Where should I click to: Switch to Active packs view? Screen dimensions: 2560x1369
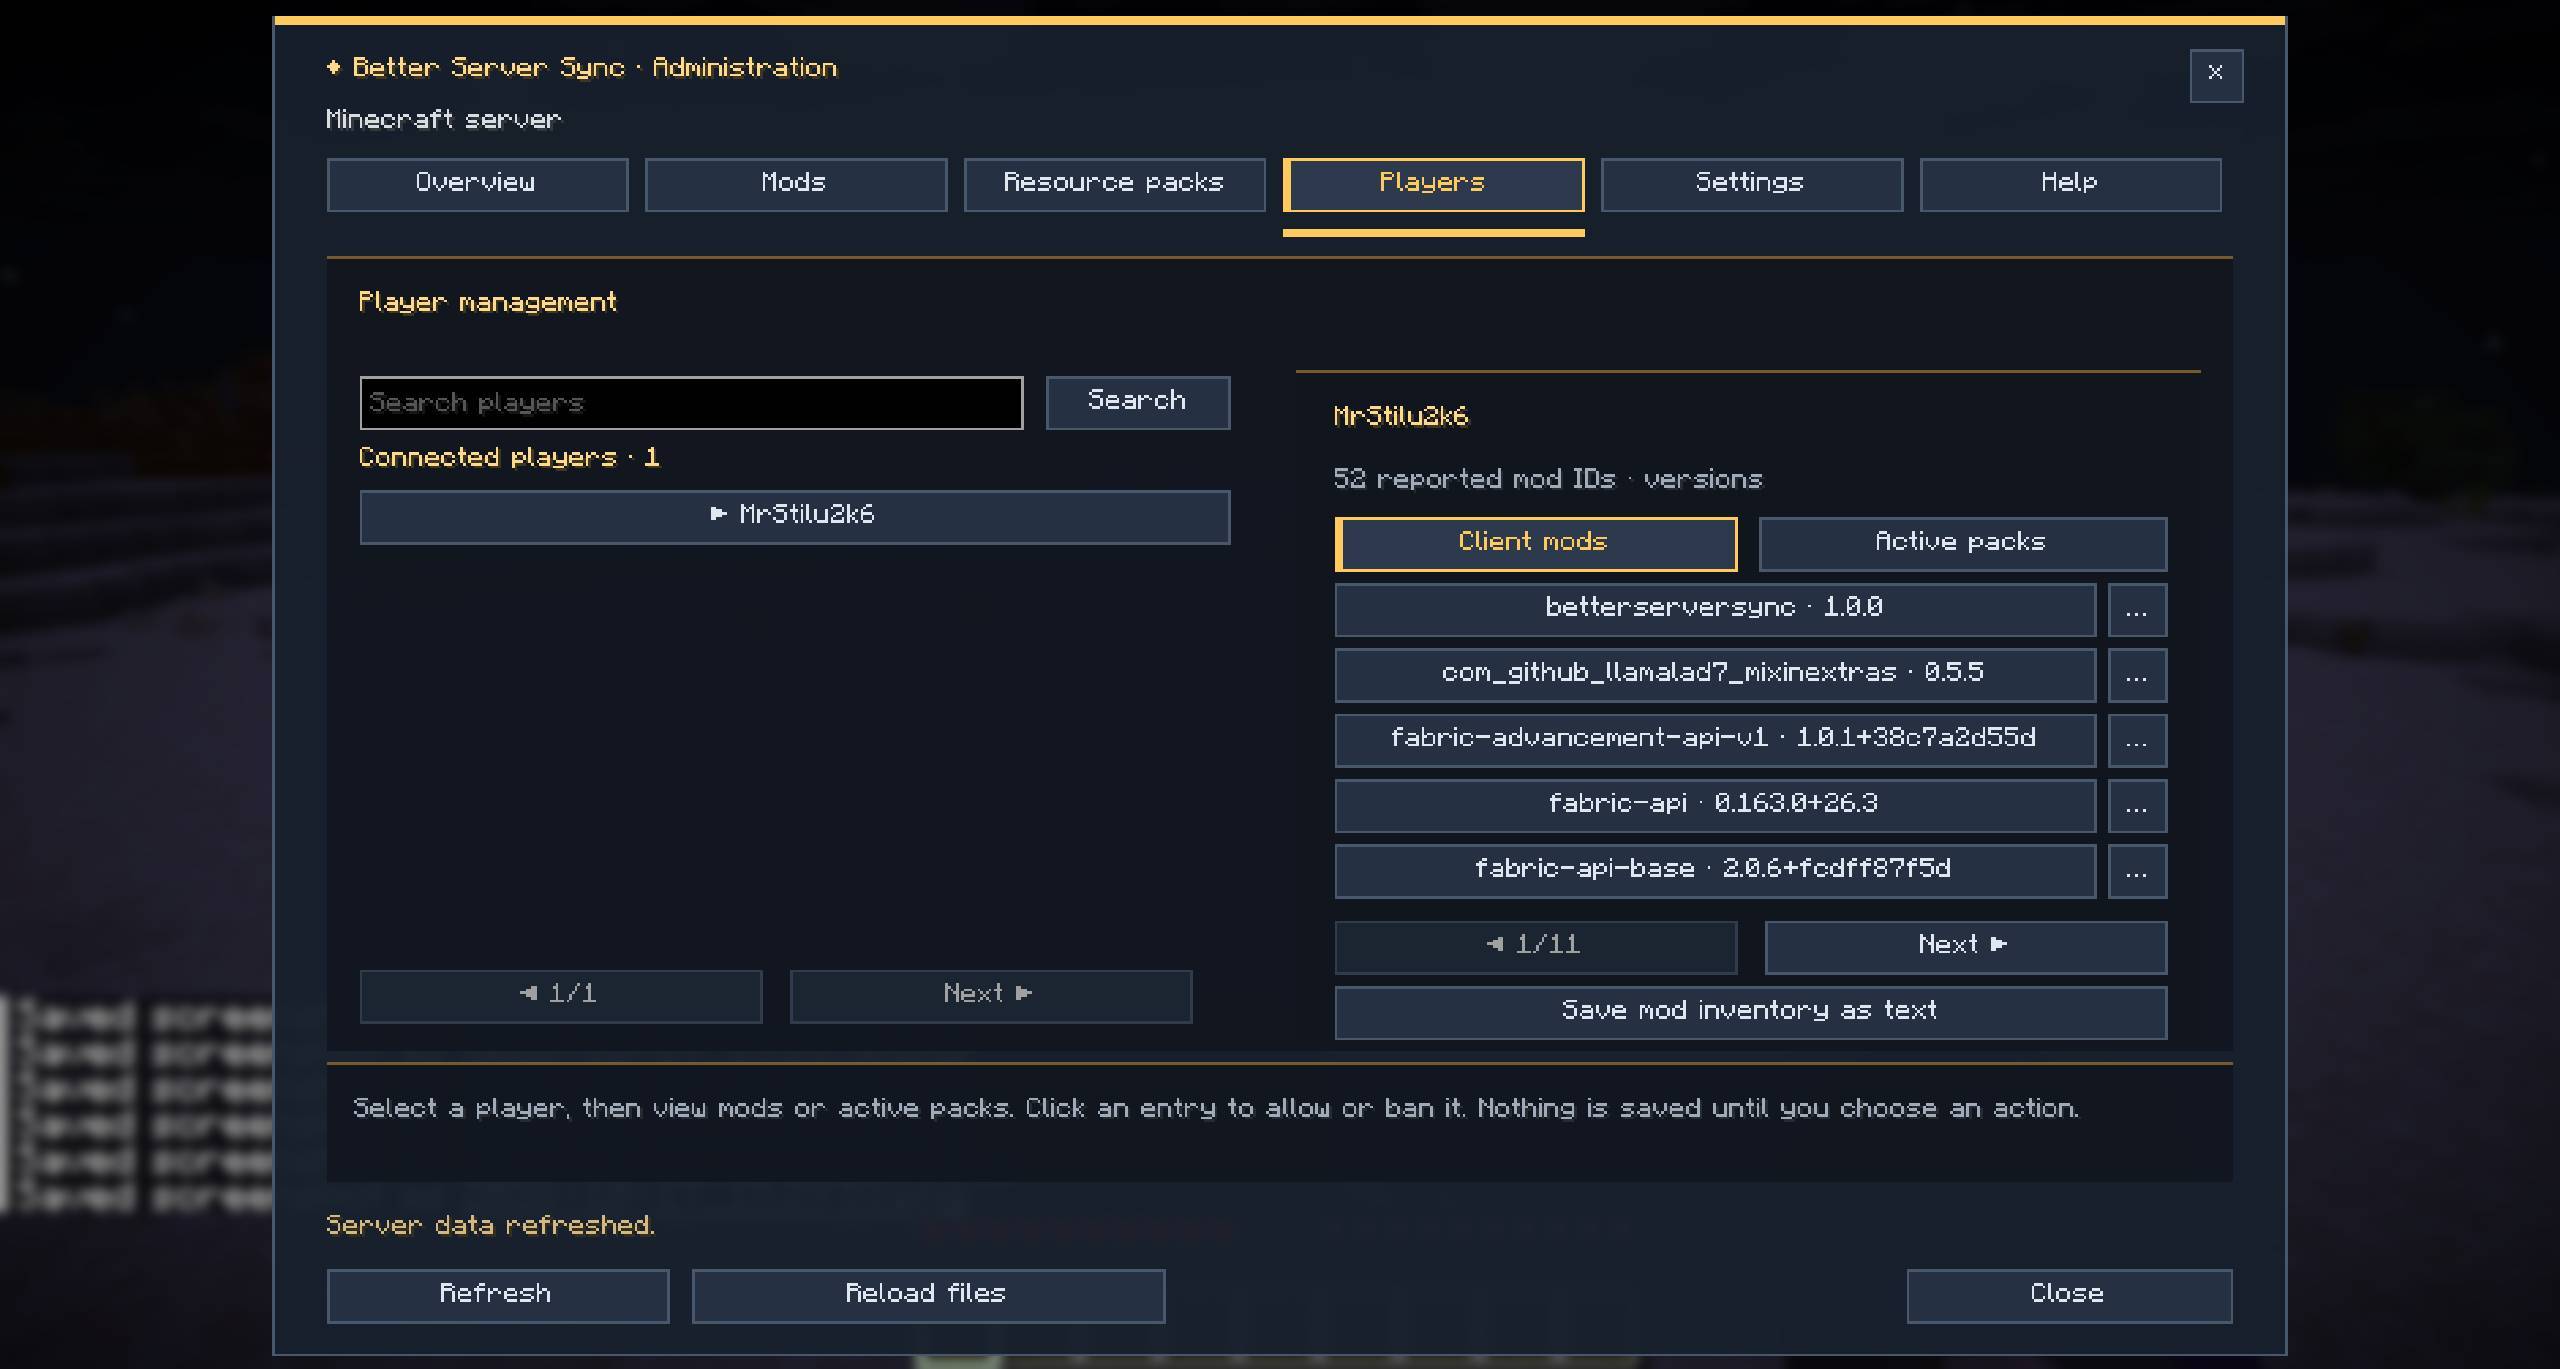point(1962,544)
